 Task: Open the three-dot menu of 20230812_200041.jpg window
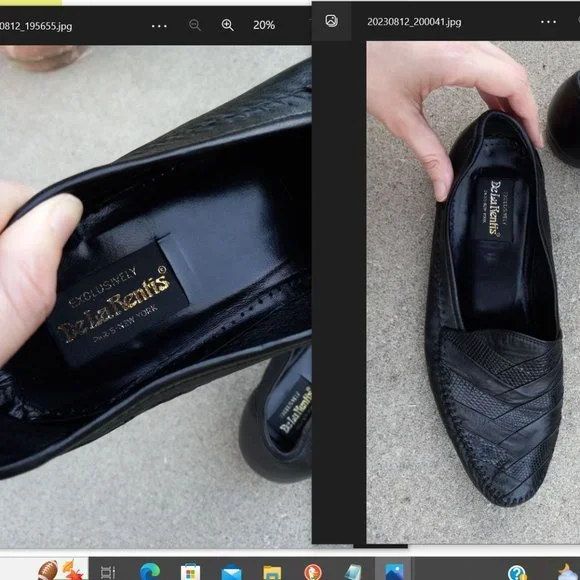tap(548, 22)
